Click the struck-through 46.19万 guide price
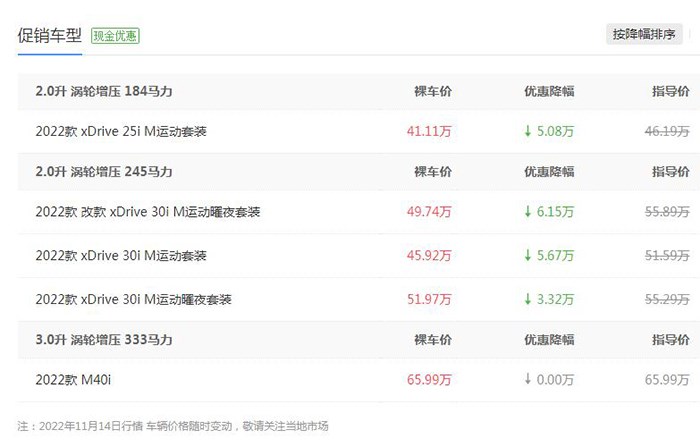 667,131
